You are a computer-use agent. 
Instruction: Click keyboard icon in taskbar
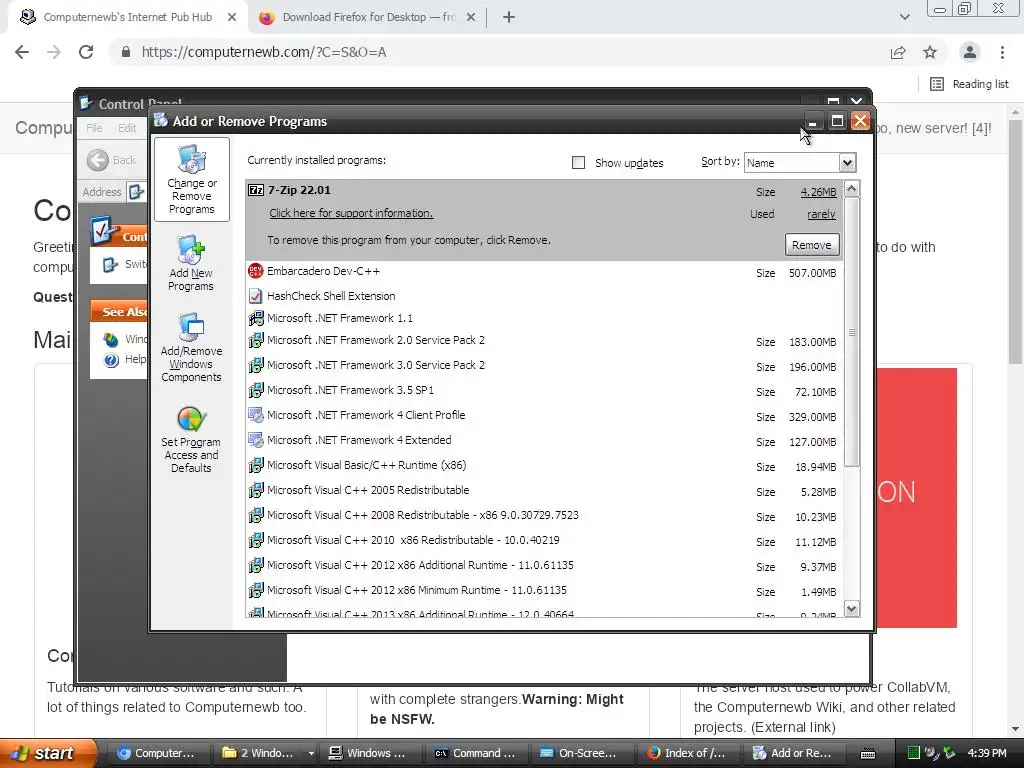click(x=868, y=754)
